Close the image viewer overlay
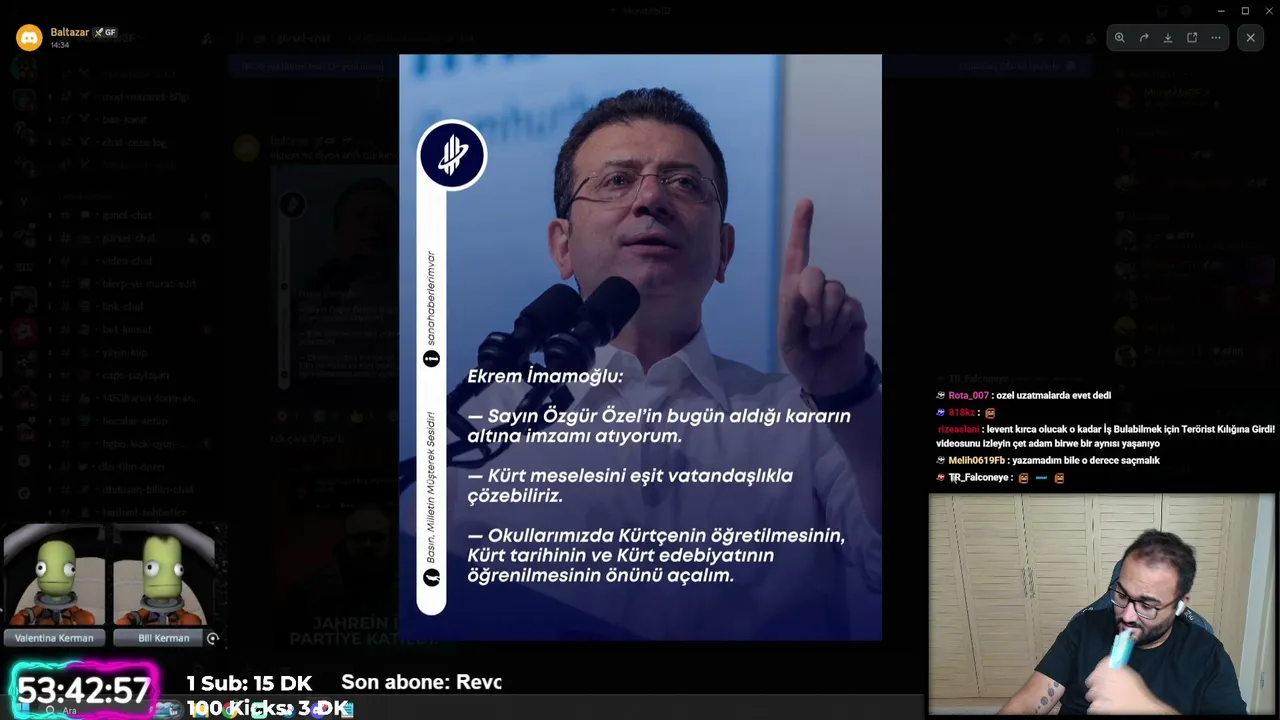 [x=1250, y=38]
